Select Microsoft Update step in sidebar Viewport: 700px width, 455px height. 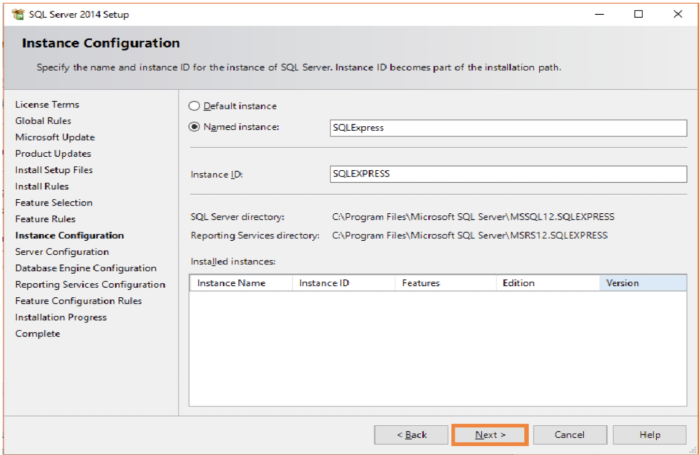(x=55, y=137)
